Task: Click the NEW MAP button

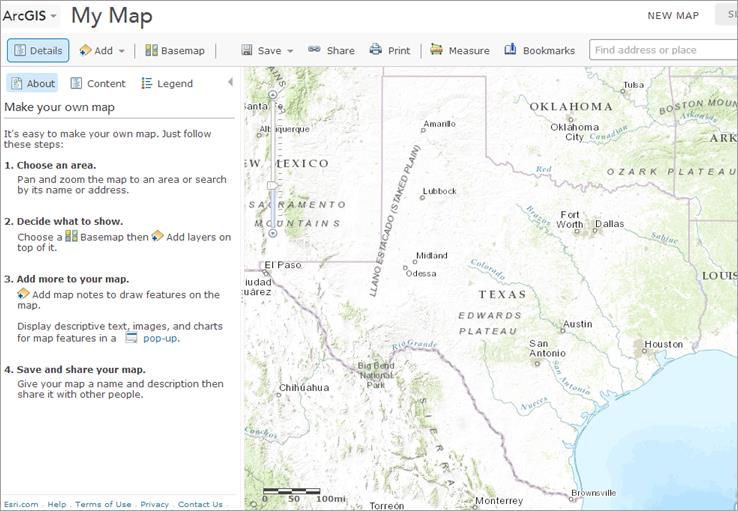Action: pyautogui.click(x=673, y=16)
